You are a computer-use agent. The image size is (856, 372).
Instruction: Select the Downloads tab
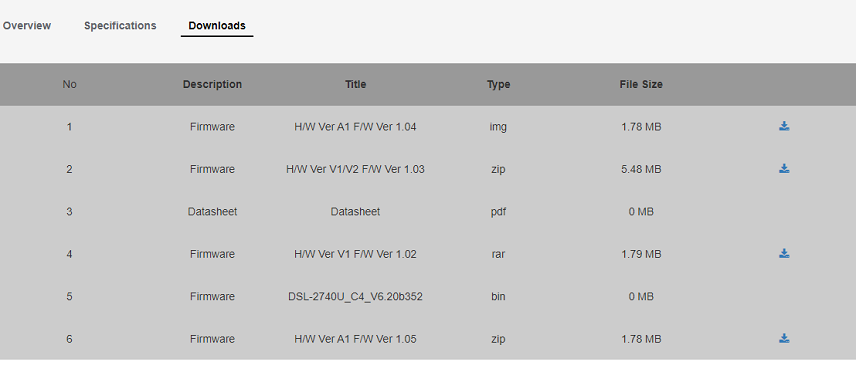click(x=217, y=26)
